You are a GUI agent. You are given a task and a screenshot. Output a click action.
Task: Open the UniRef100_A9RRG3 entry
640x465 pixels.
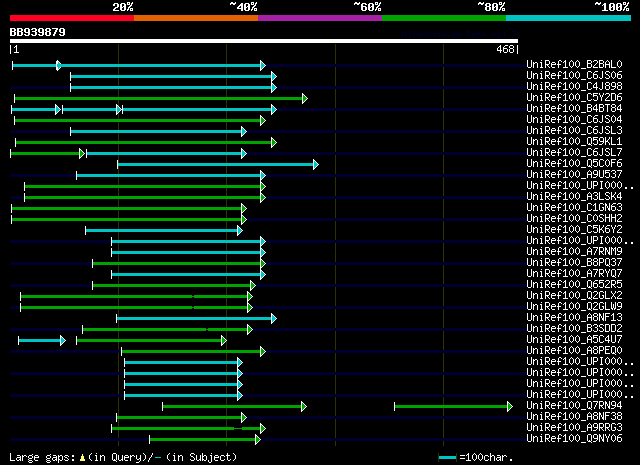pyautogui.click(x=574, y=428)
